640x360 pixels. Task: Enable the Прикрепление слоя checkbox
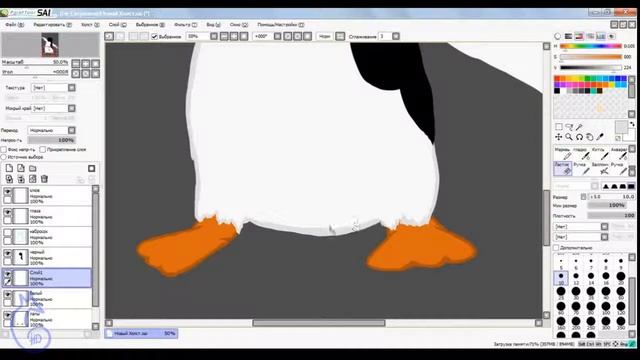pos(42,149)
